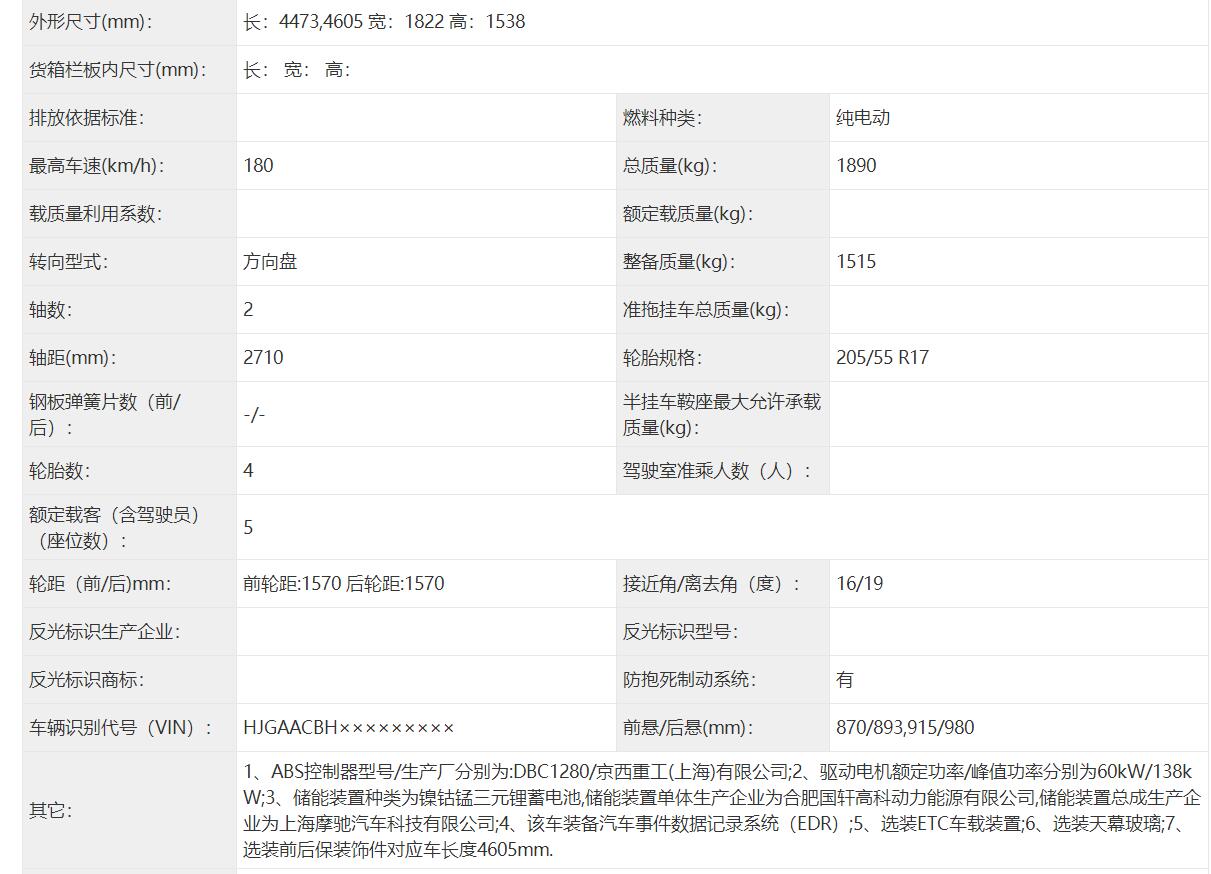Click the 前悬/后悬(mm) label
Viewport: 1211px width, 874px height.
tap(688, 728)
